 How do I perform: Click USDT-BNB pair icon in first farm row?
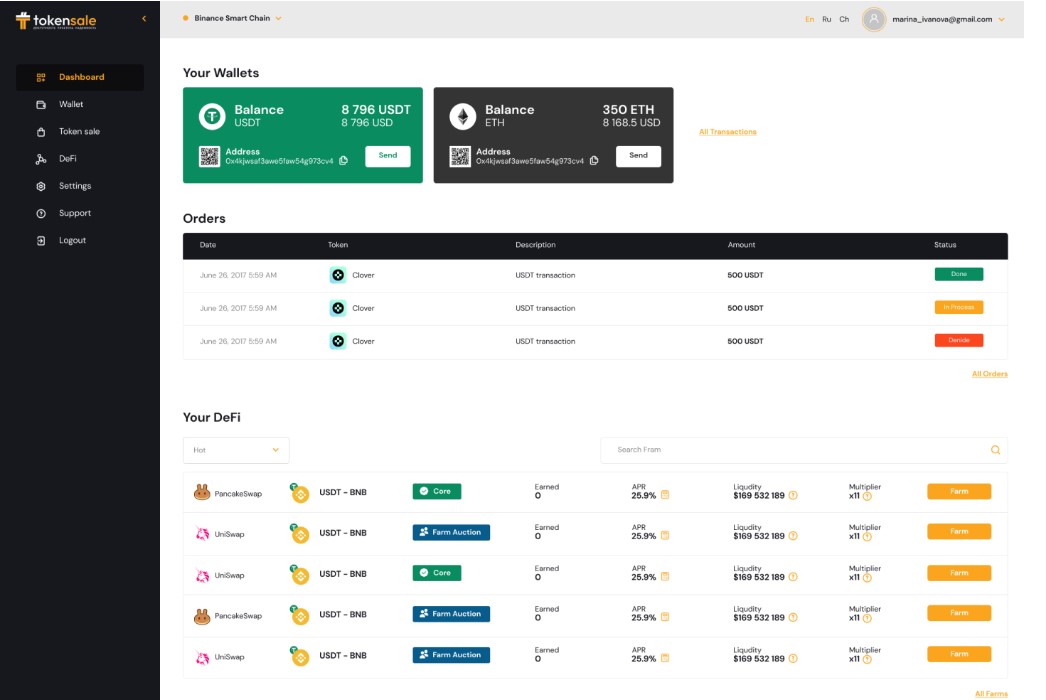click(300, 492)
